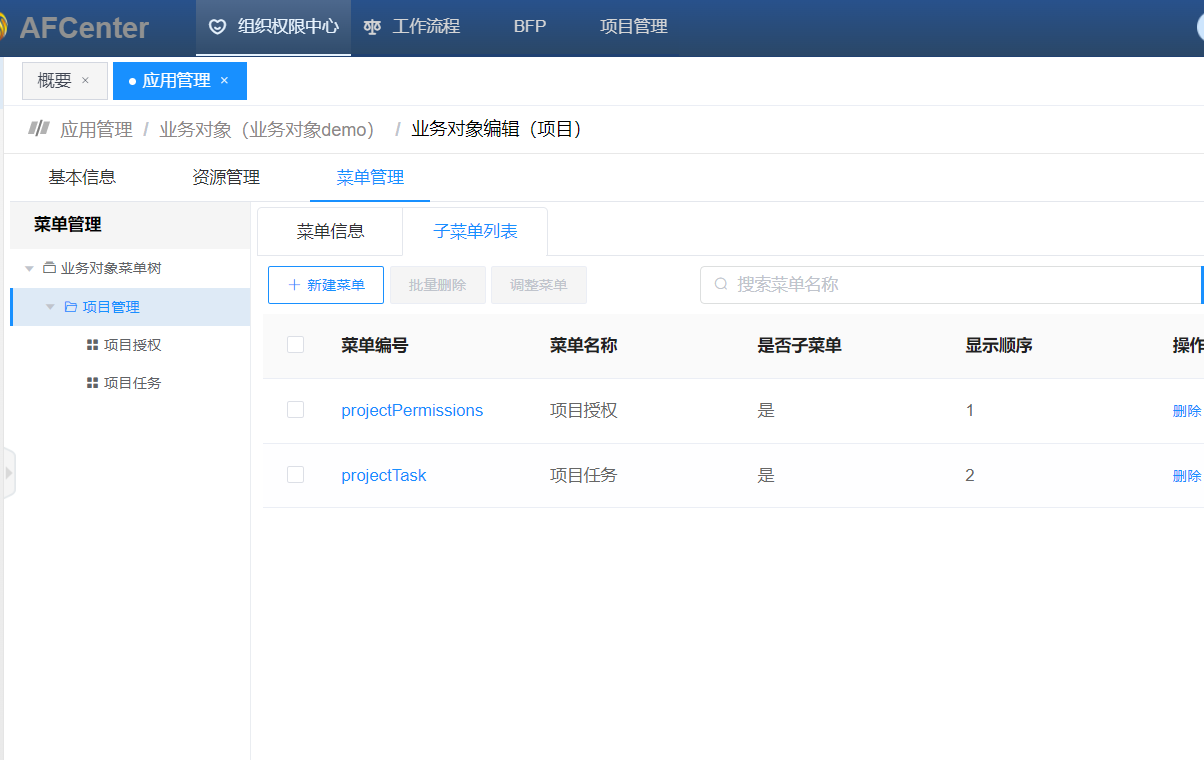
Task: Switch to the 菜单信息 tab
Action: [330, 232]
